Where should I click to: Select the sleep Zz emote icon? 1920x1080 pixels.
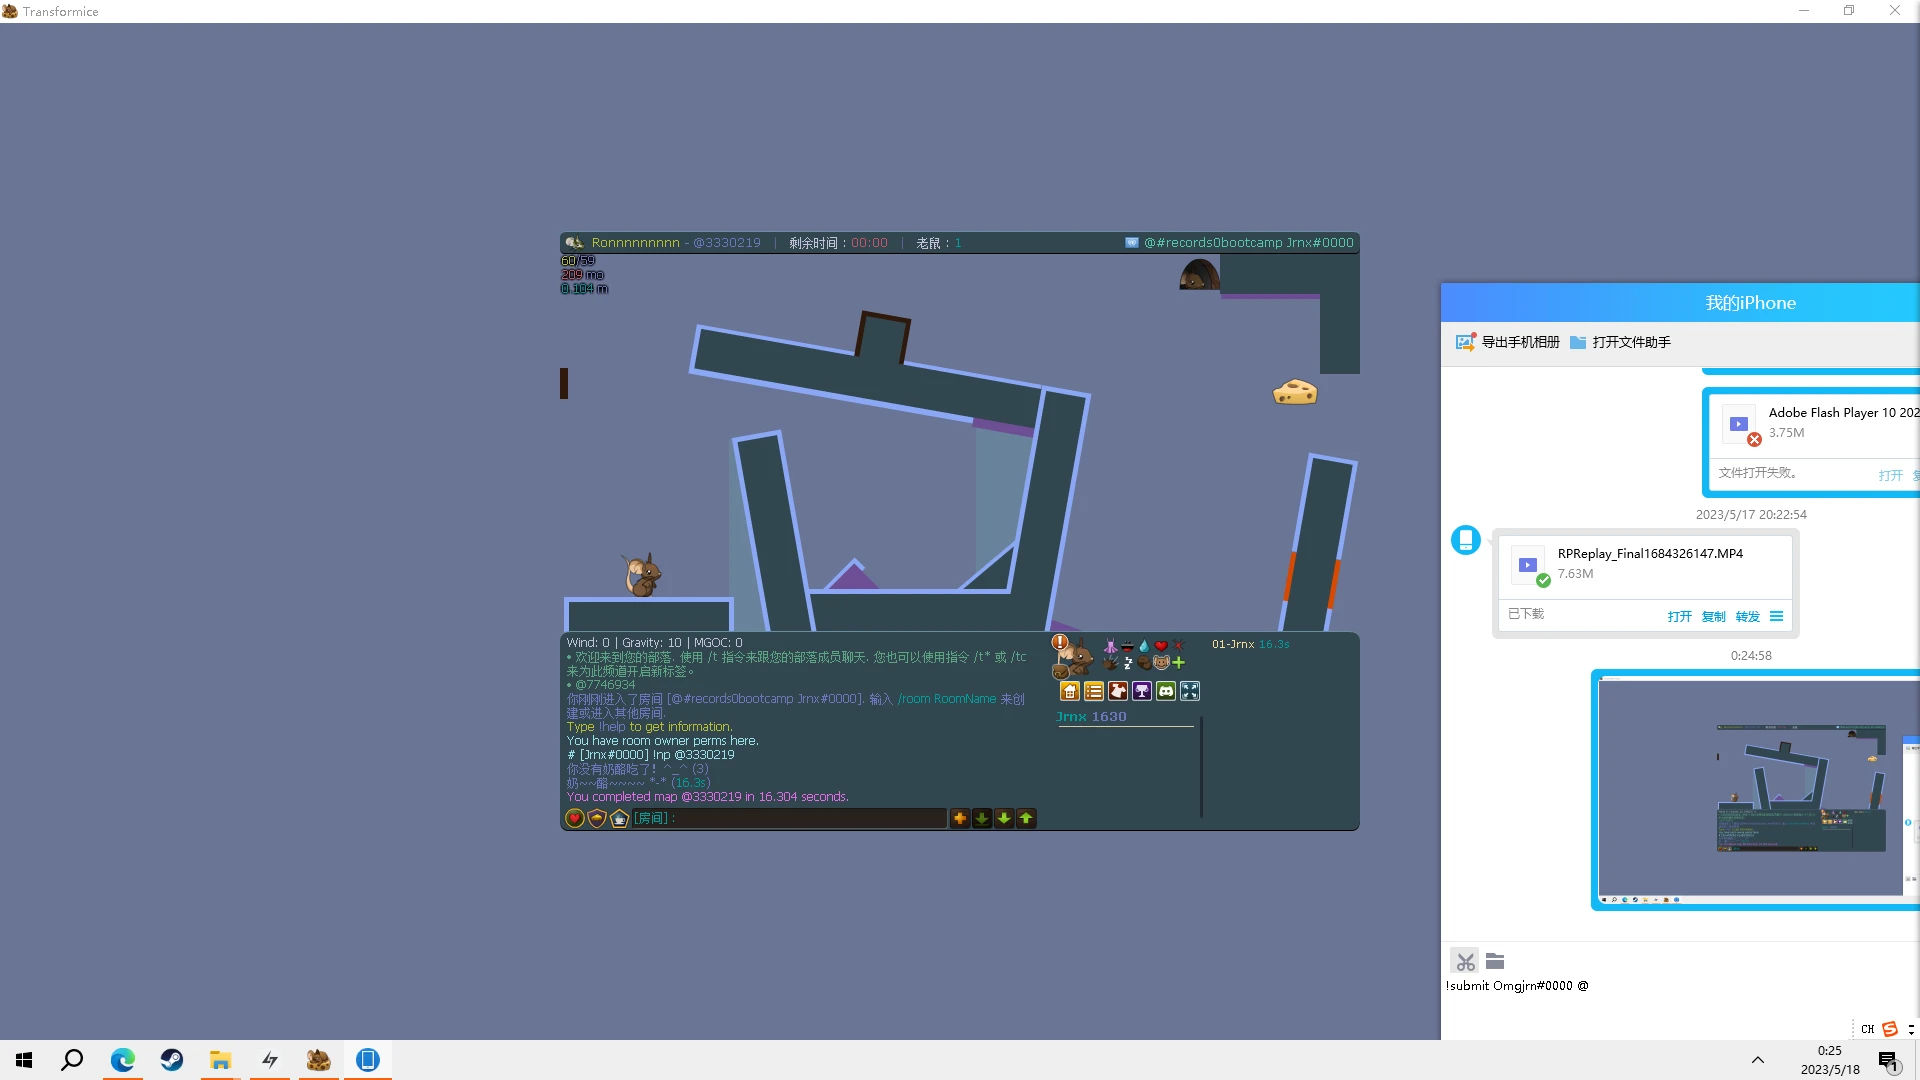(x=1128, y=662)
